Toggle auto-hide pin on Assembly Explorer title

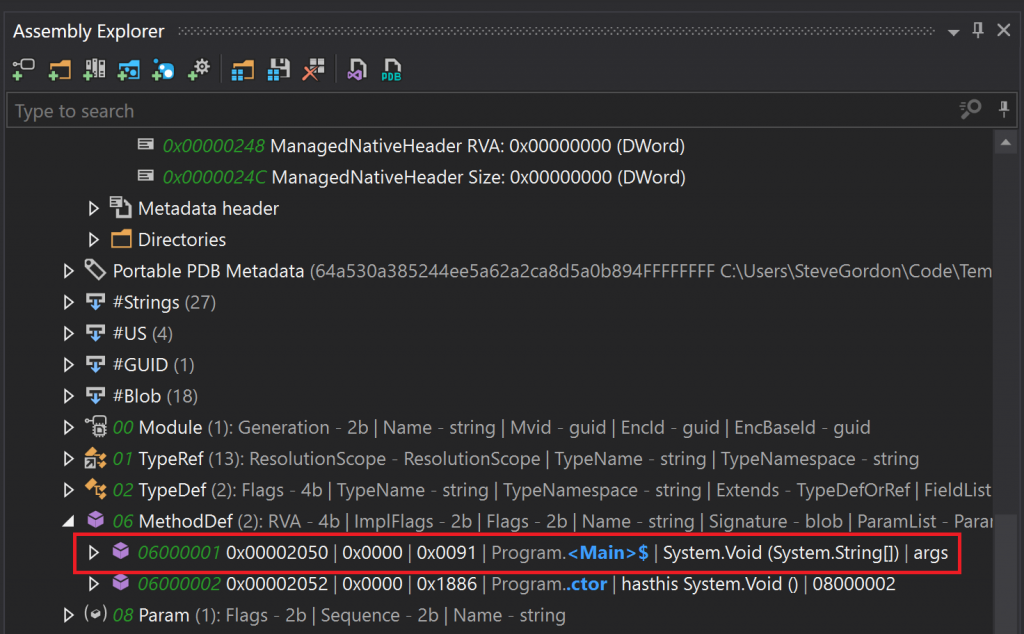pos(978,30)
